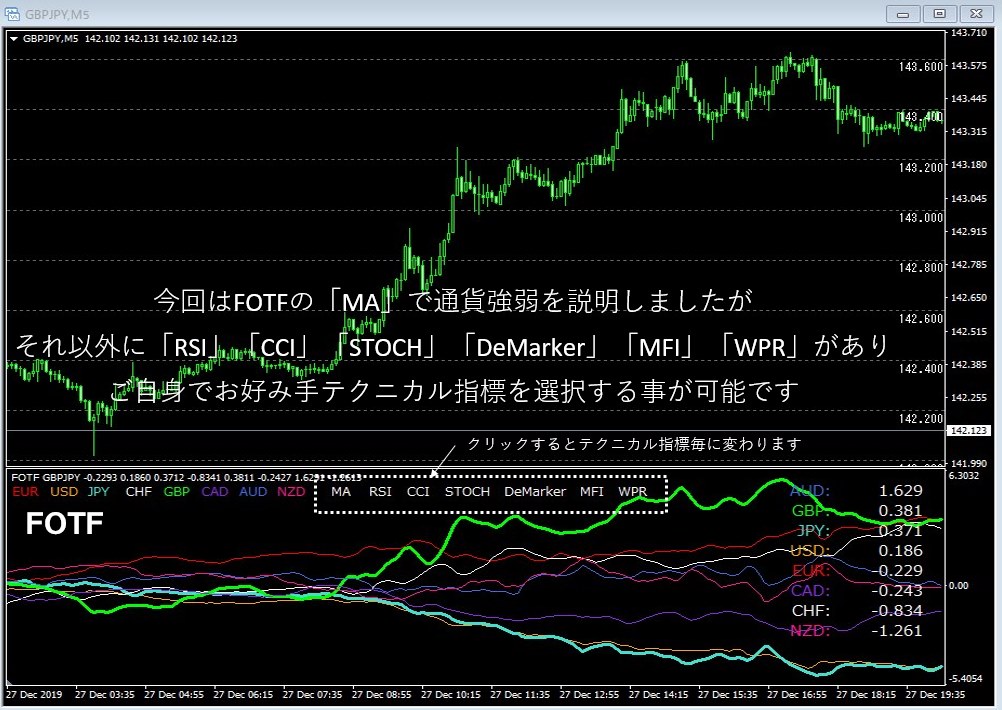Toggle the EUR currency line

26,491
